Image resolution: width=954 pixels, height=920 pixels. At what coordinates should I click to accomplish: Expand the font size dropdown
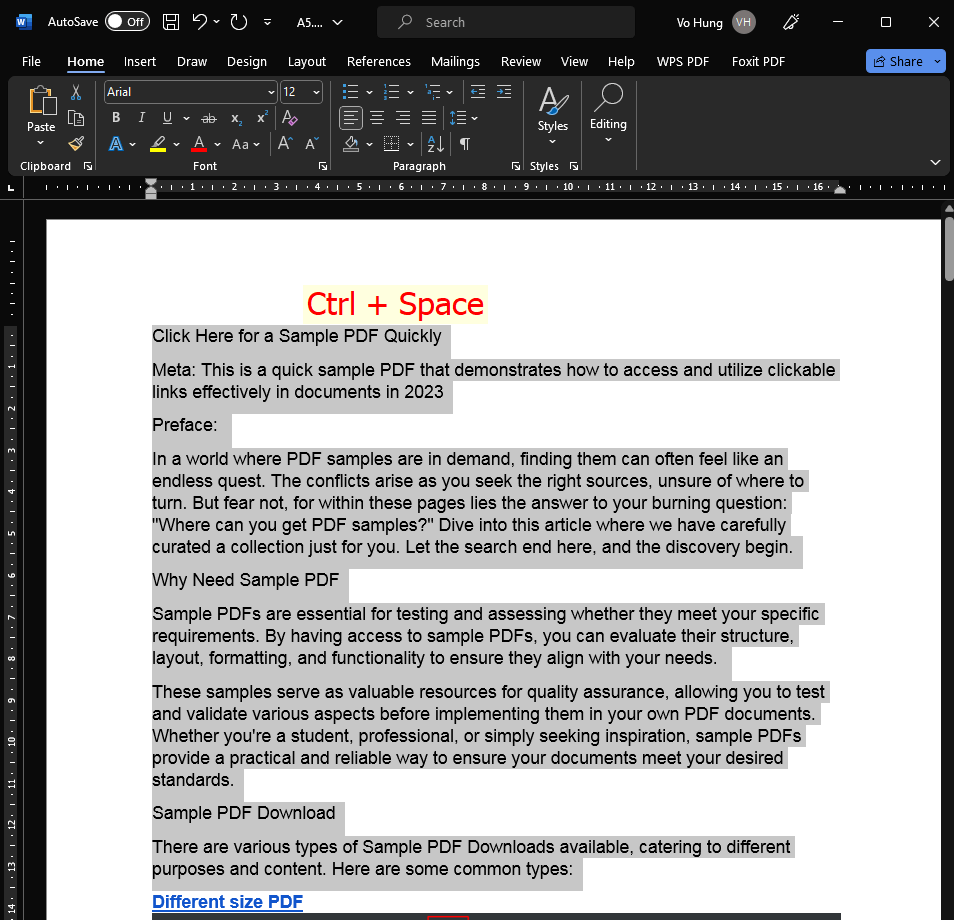[316, 92]
